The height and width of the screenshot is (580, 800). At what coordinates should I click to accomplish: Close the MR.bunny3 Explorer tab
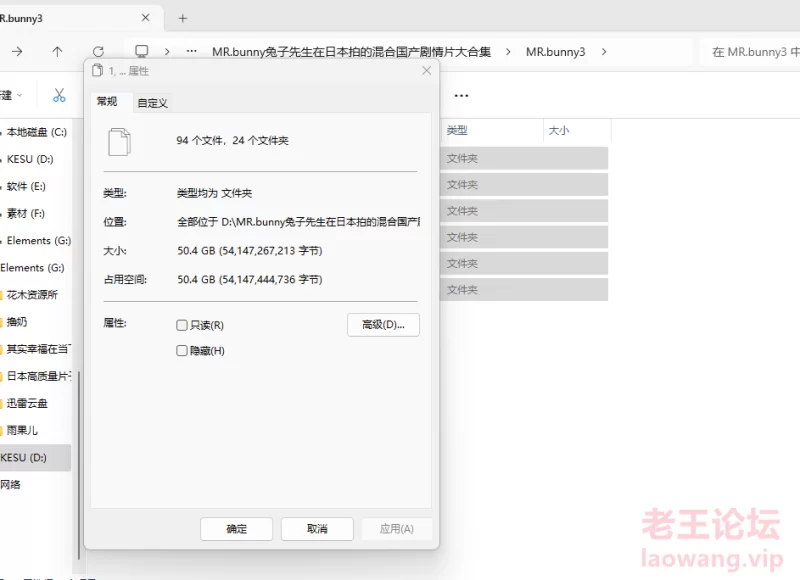[145, 18]
